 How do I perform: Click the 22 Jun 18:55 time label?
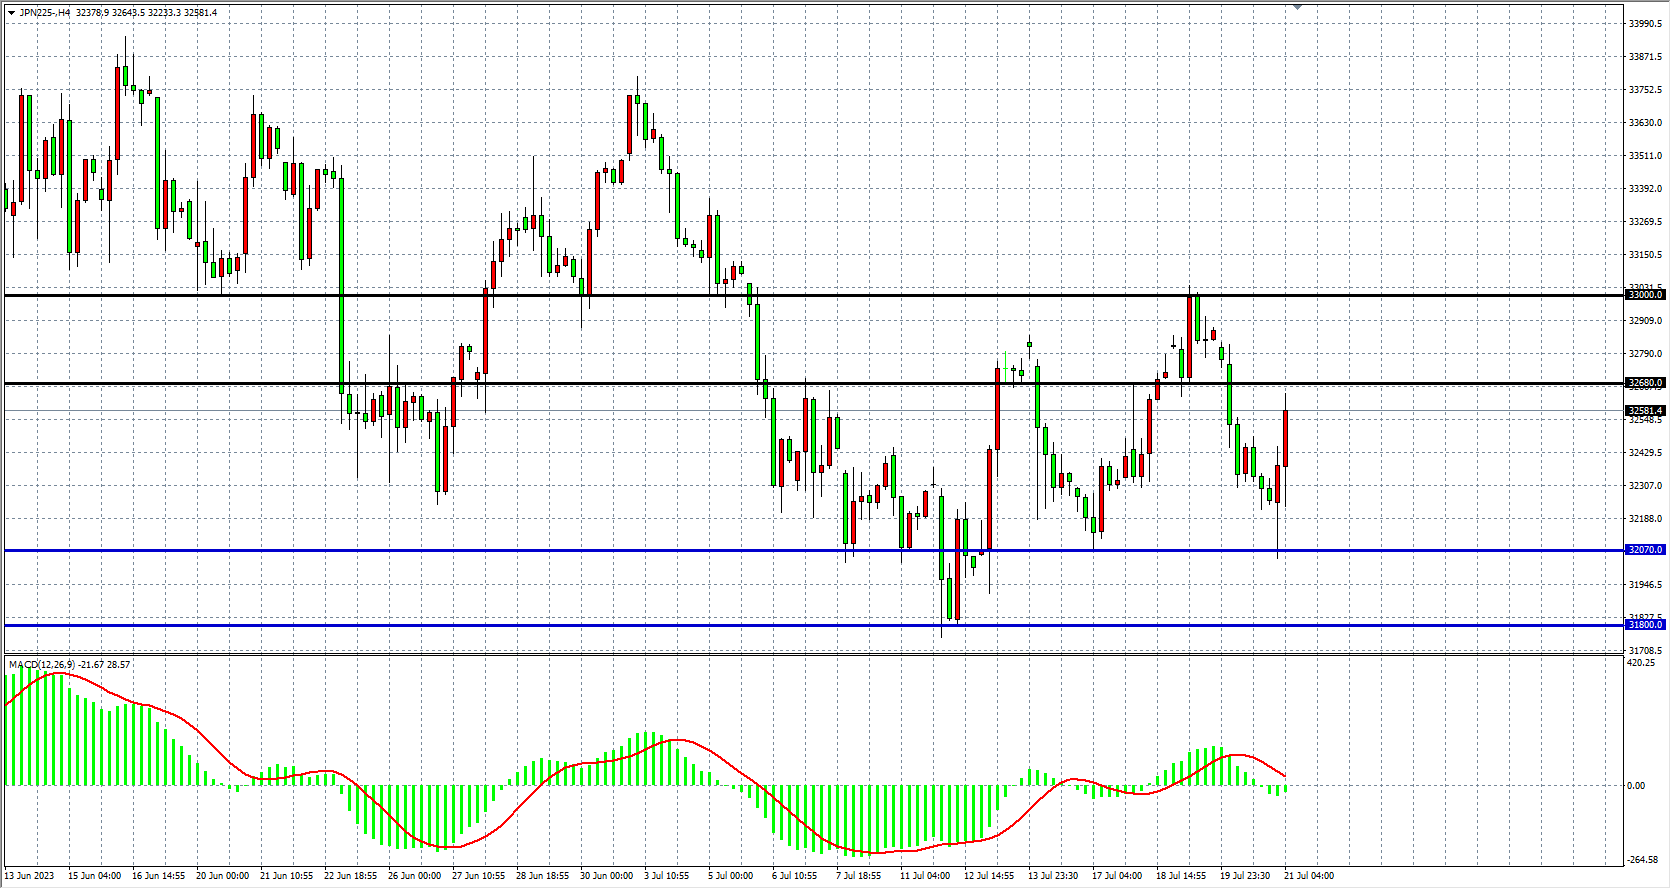pos(350,876)
